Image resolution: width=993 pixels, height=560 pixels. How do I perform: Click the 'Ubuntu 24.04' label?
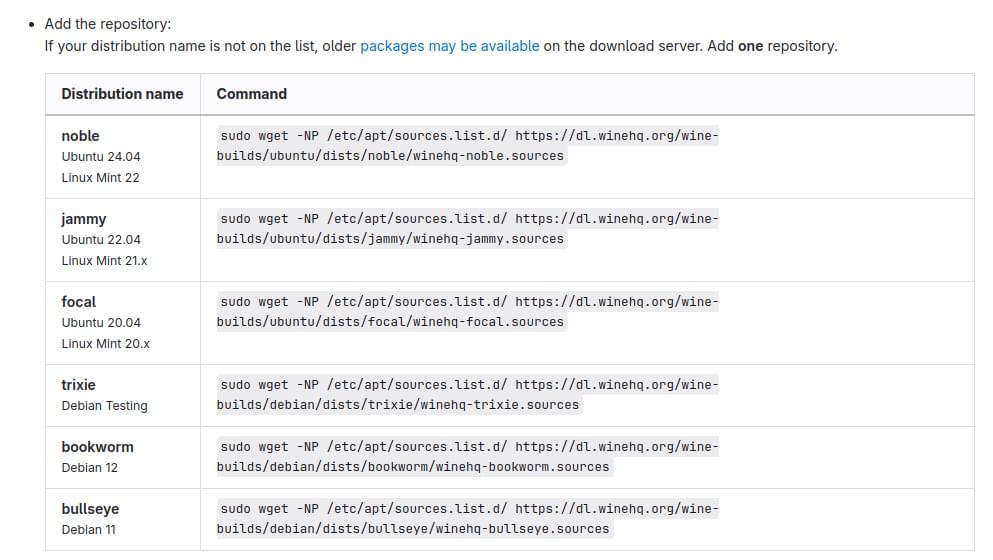pyautogui.click(x=101, y=156)
